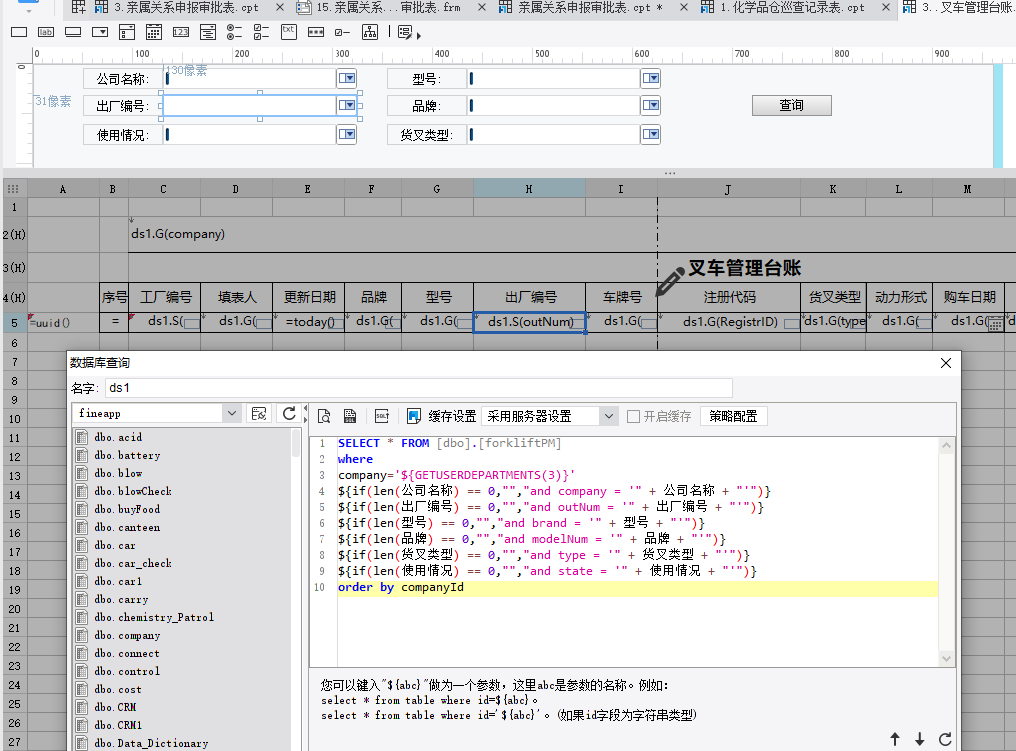Select the date picker widget icon
1016x751 pixels.
coord(154,32)
